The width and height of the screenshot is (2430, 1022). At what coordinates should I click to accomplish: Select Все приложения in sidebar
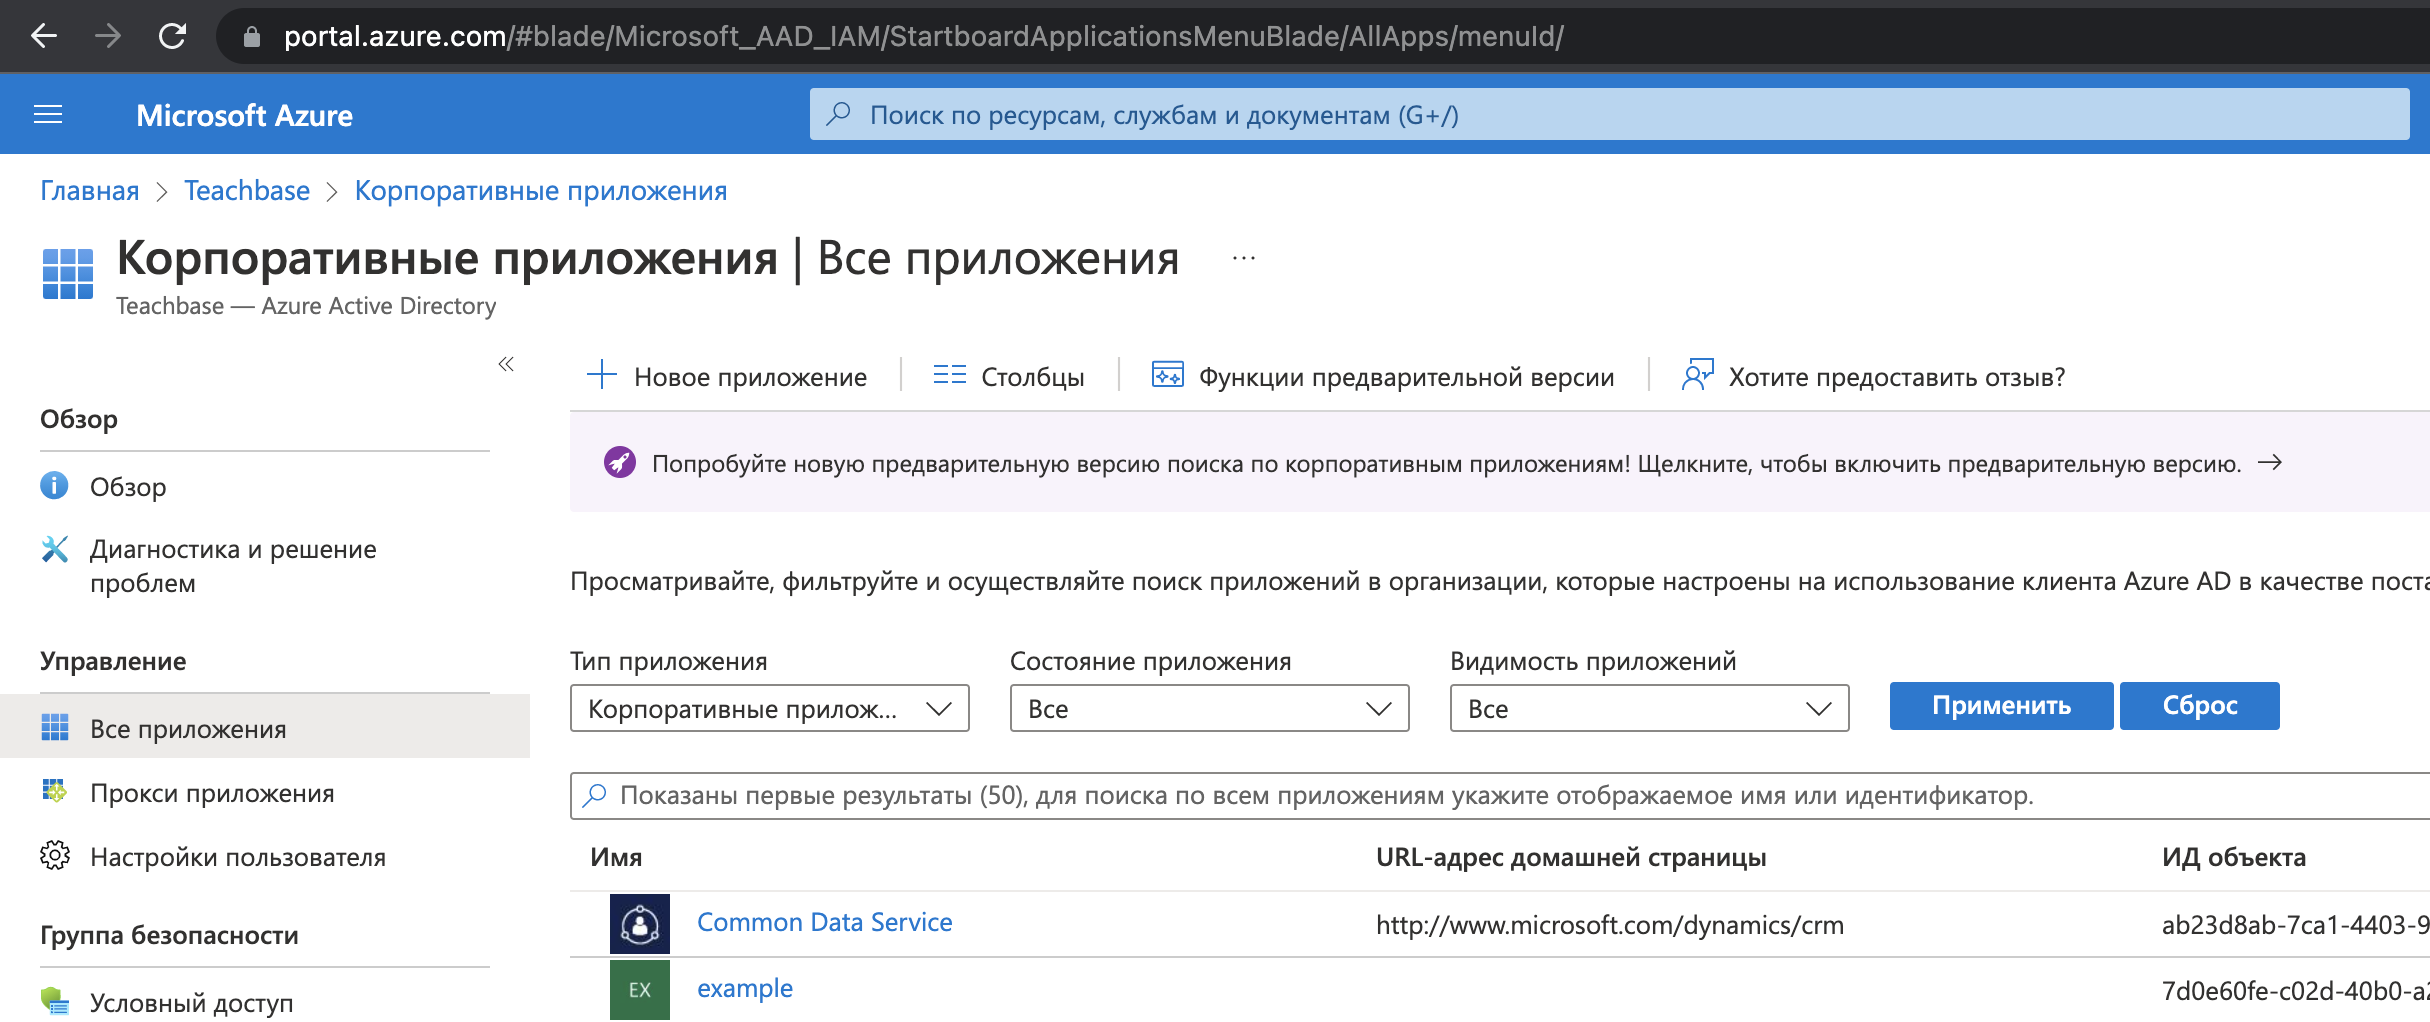tap(265, 727)
